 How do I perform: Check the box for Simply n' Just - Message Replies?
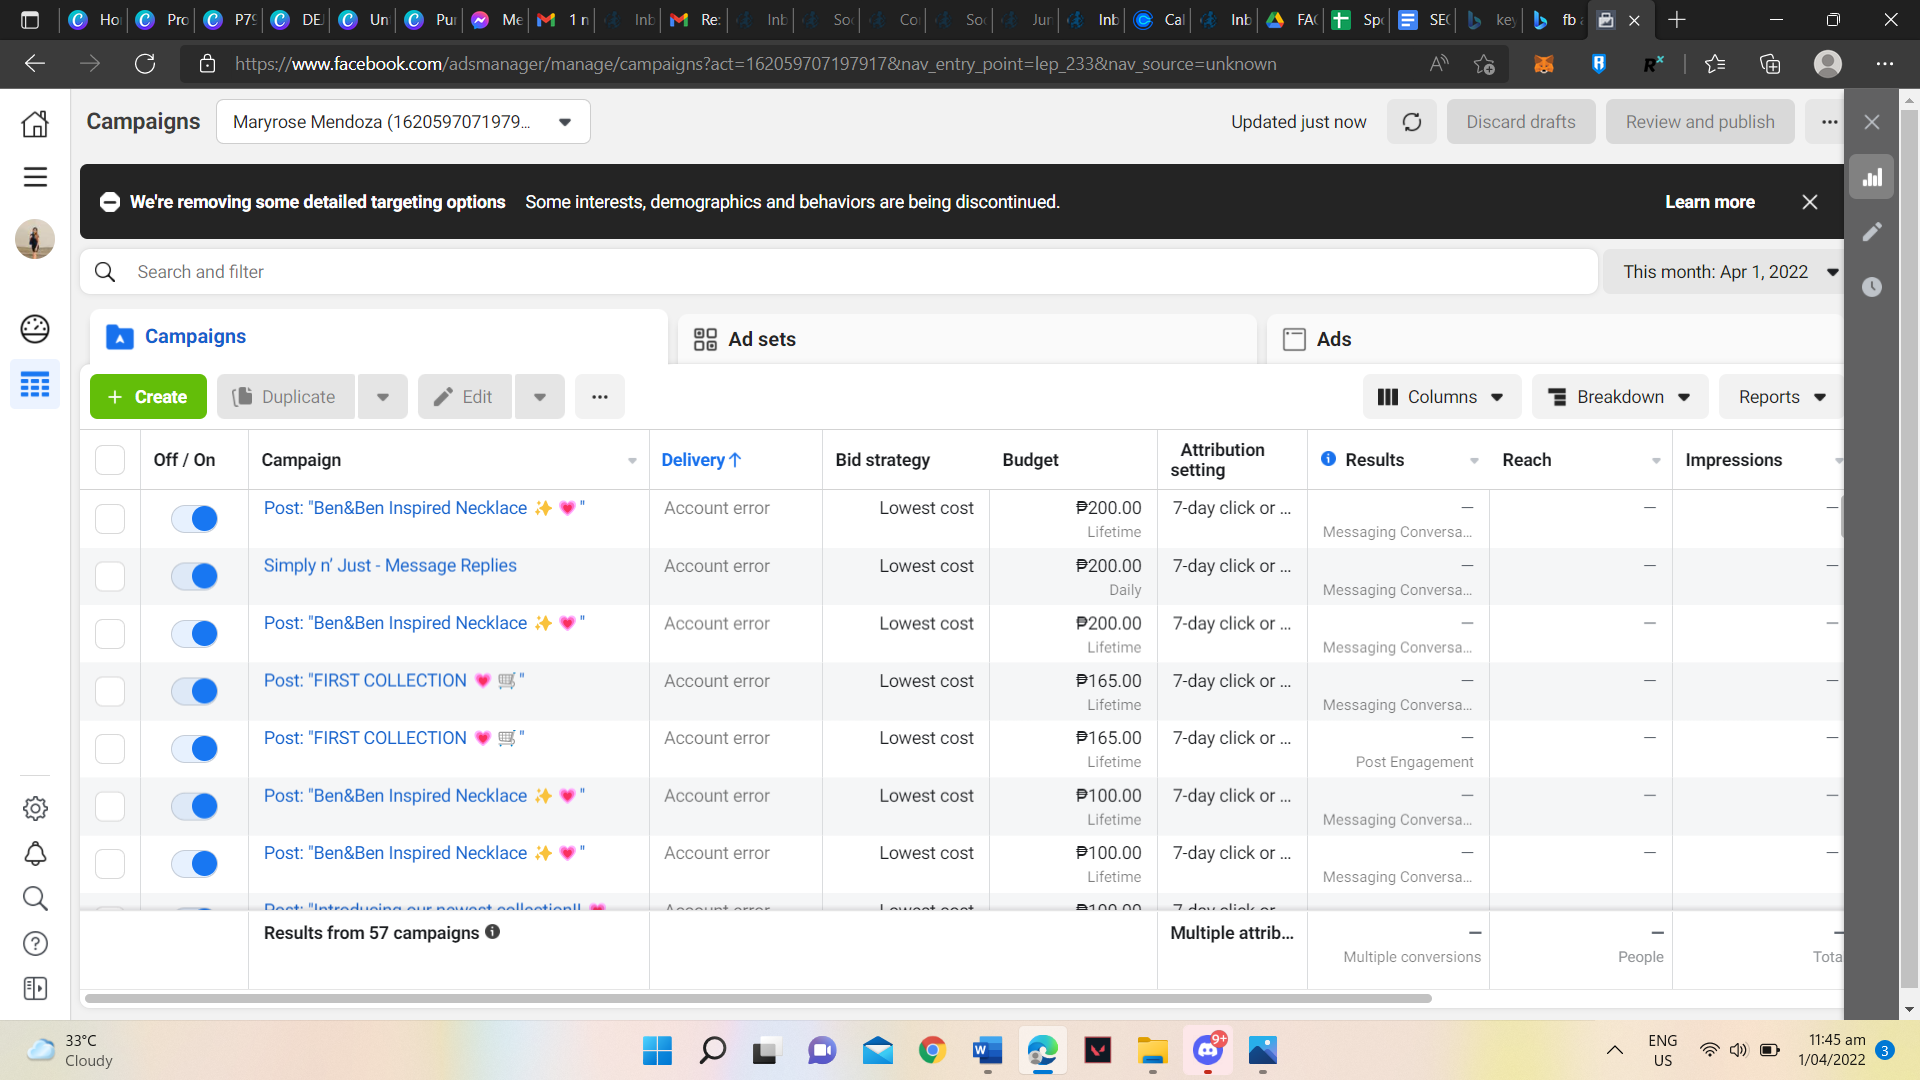click(110, 576)
